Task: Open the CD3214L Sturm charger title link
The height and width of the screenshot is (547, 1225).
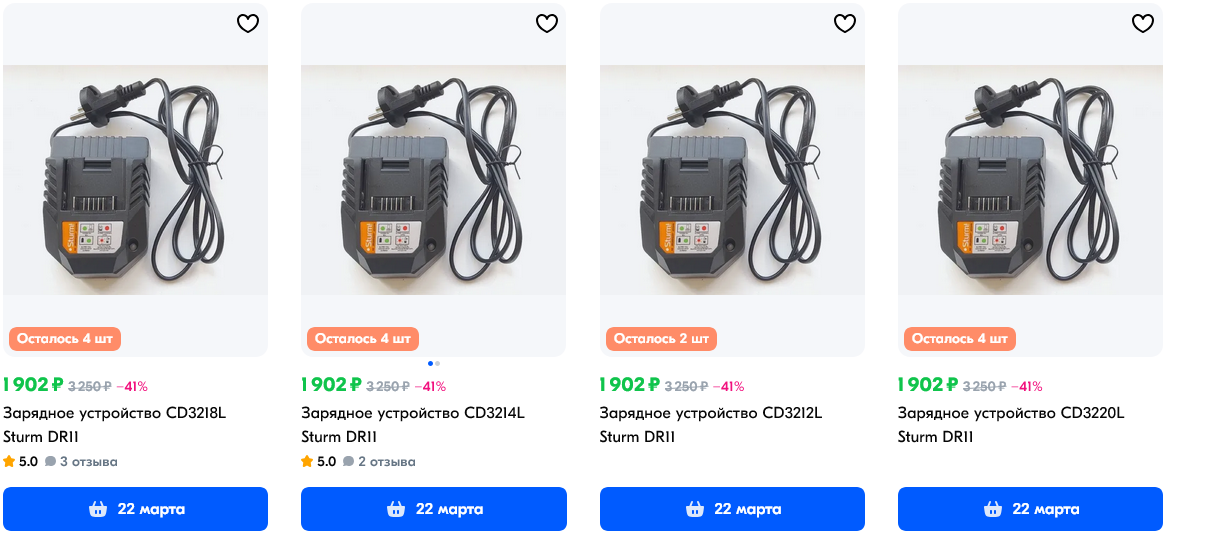Action: (413, 413)
